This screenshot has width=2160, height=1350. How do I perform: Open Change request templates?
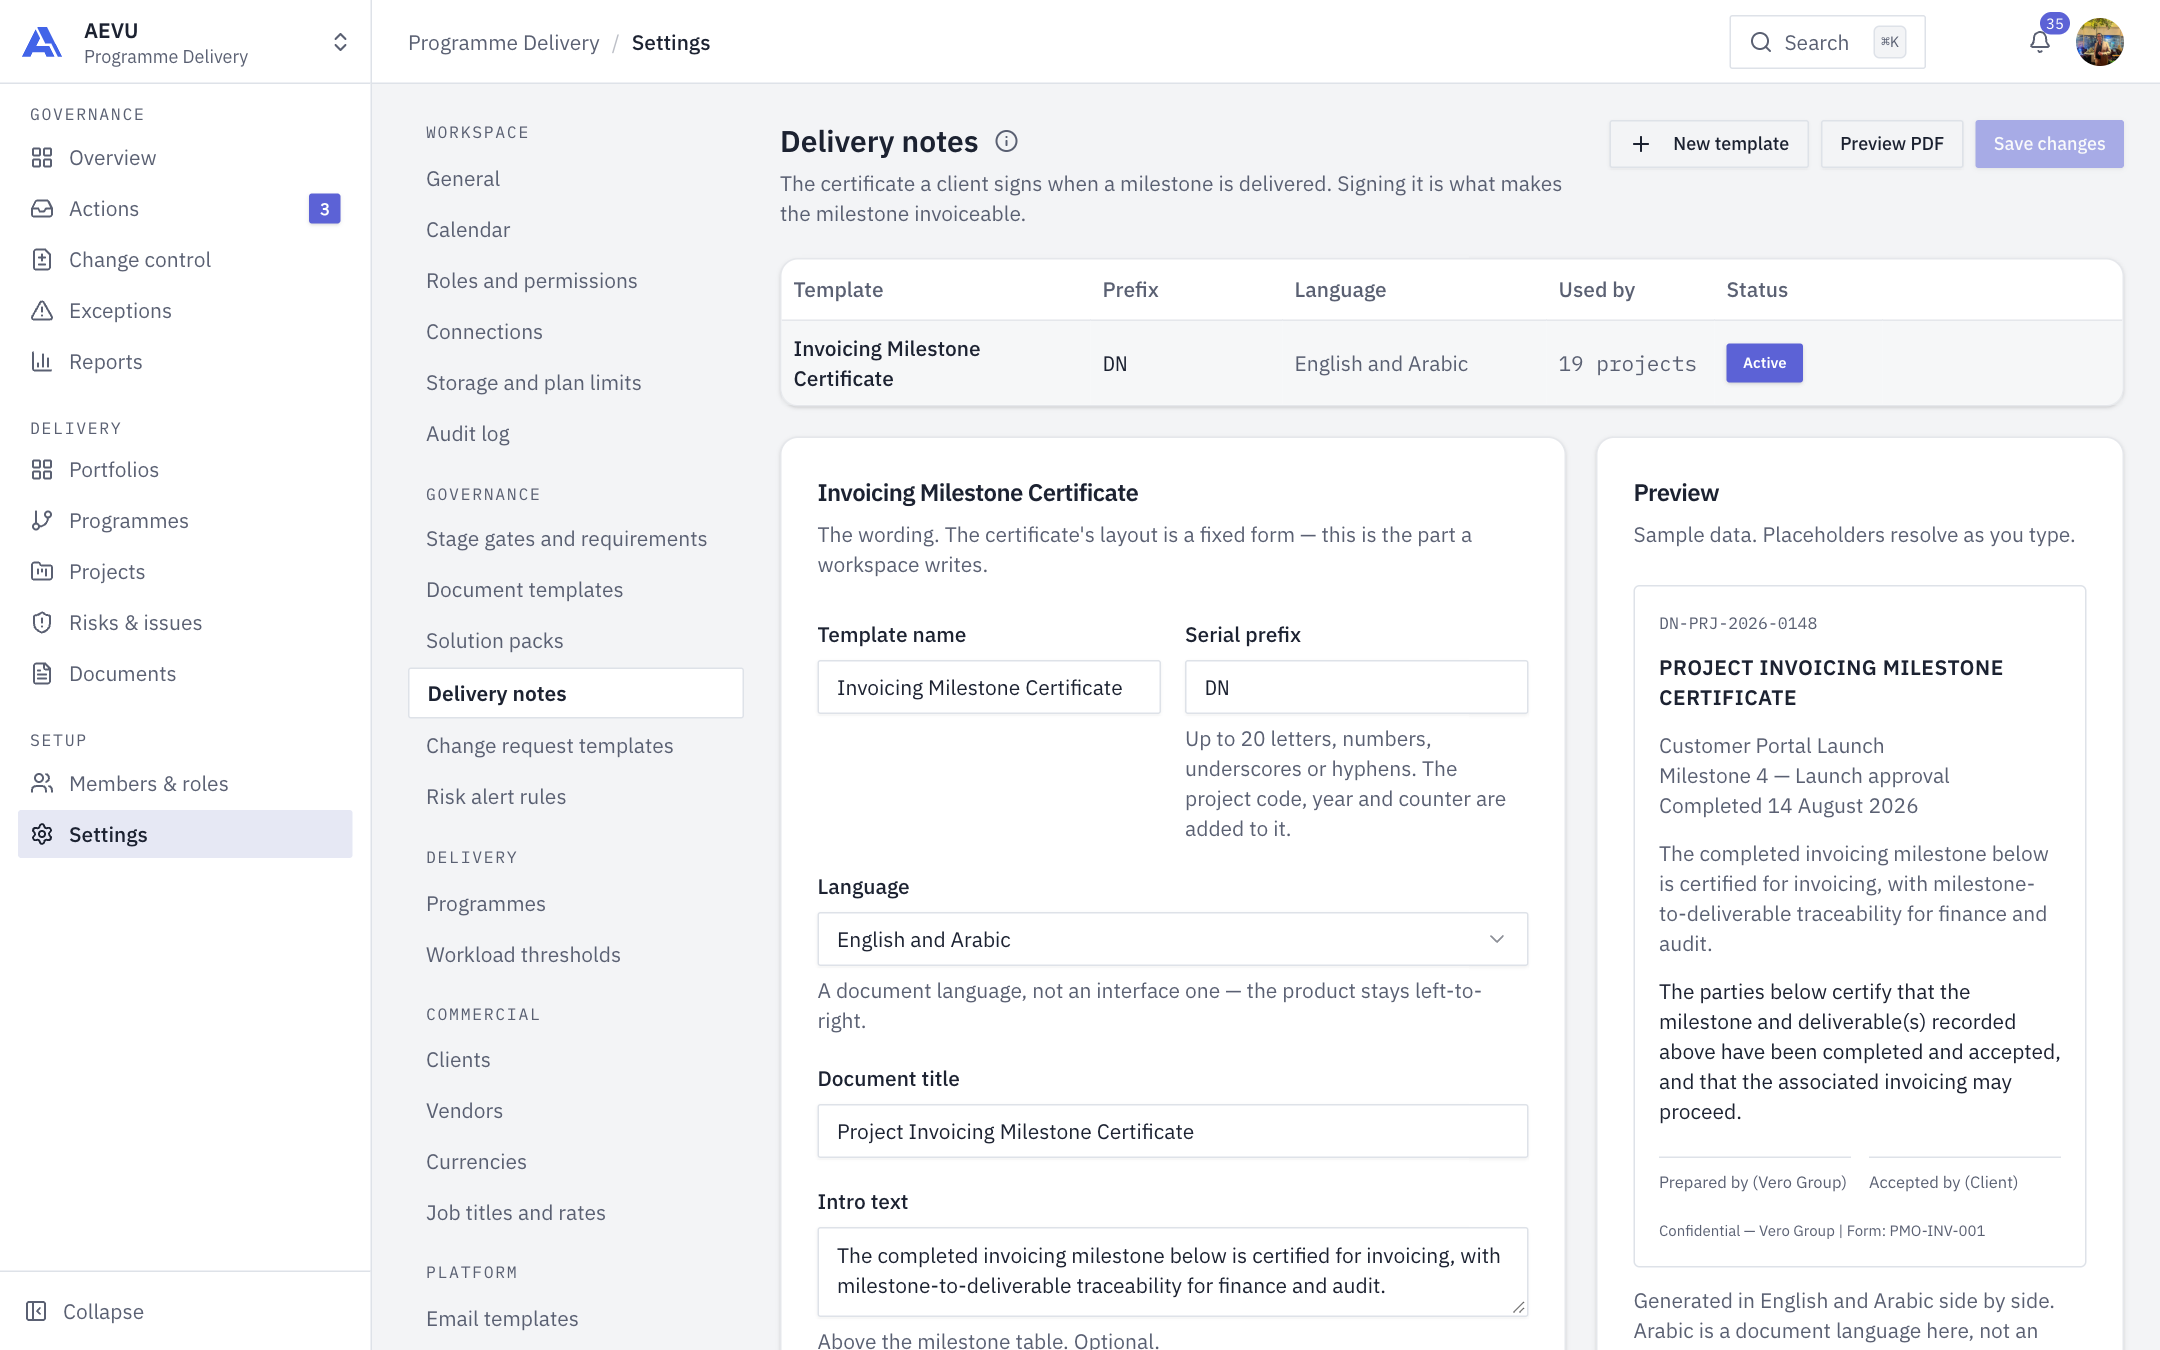pos(549,746)
